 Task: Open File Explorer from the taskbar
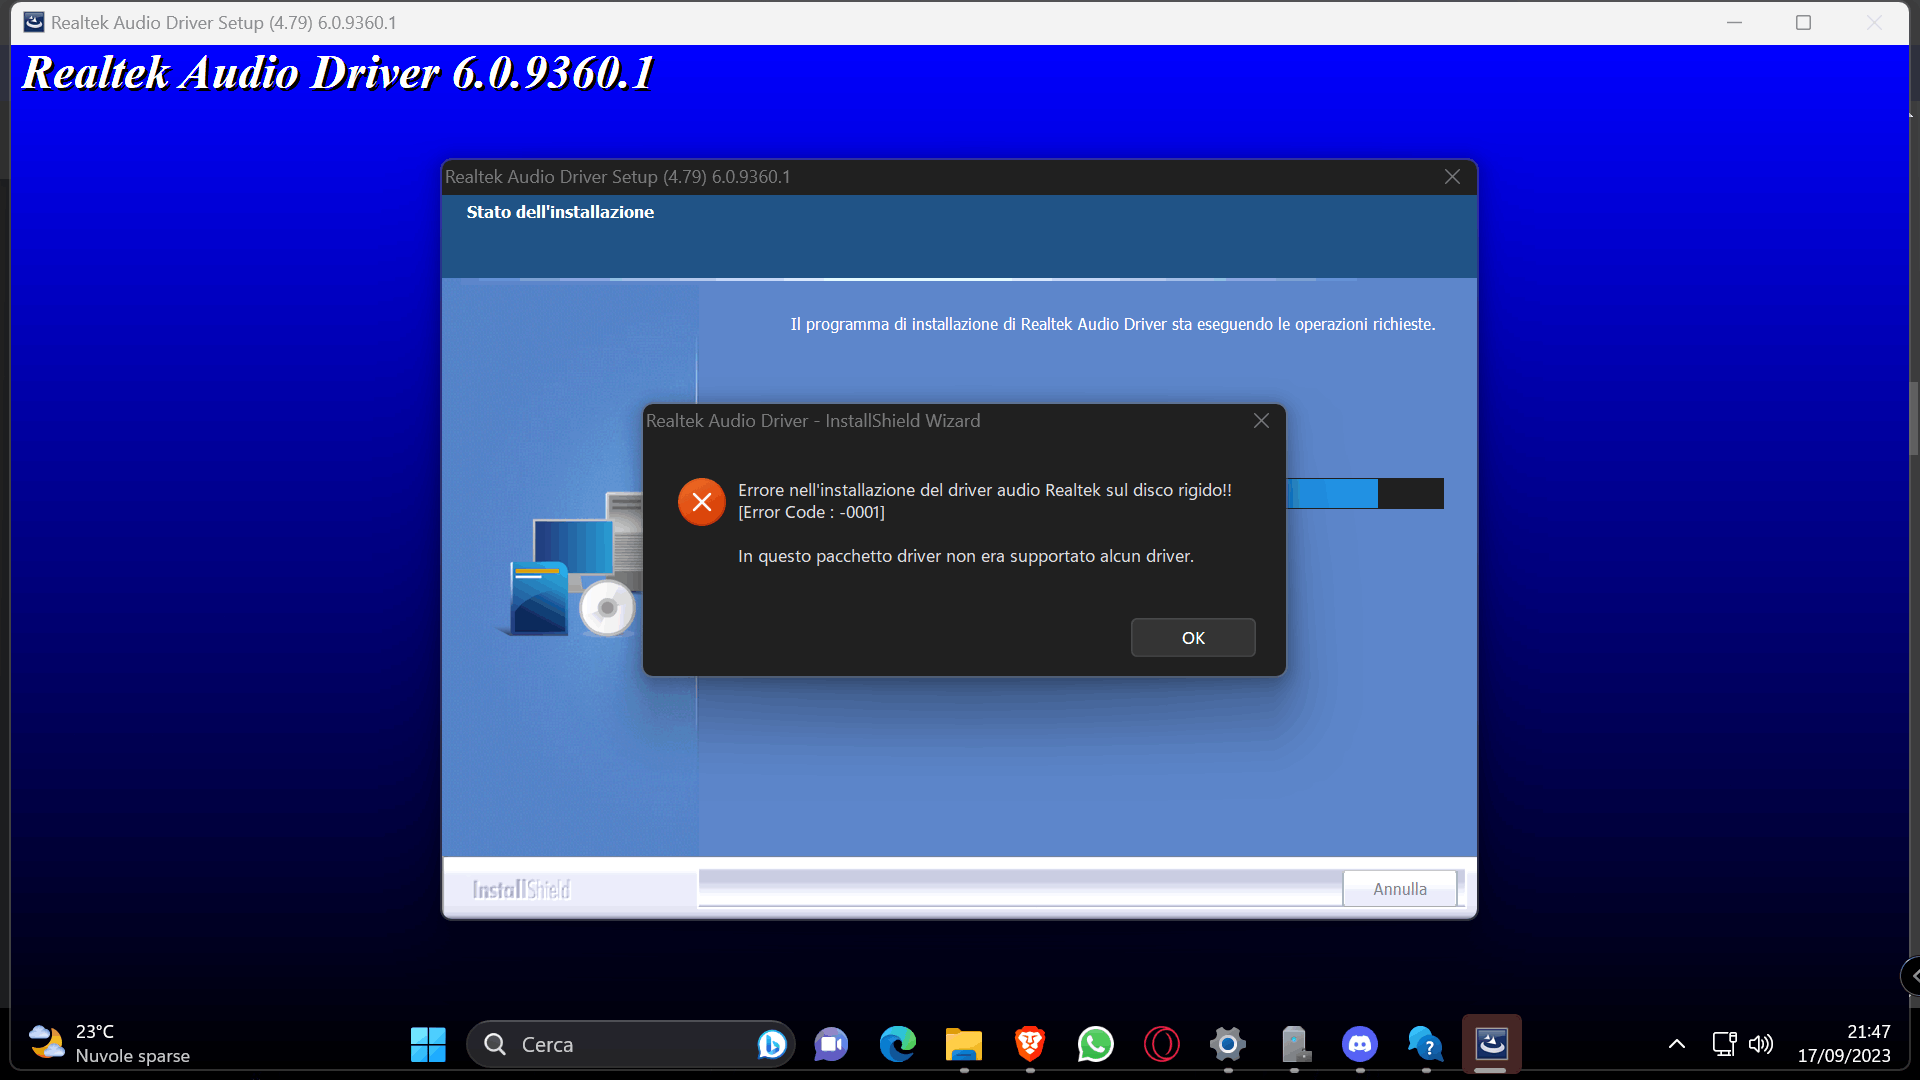pos(963,1044)
